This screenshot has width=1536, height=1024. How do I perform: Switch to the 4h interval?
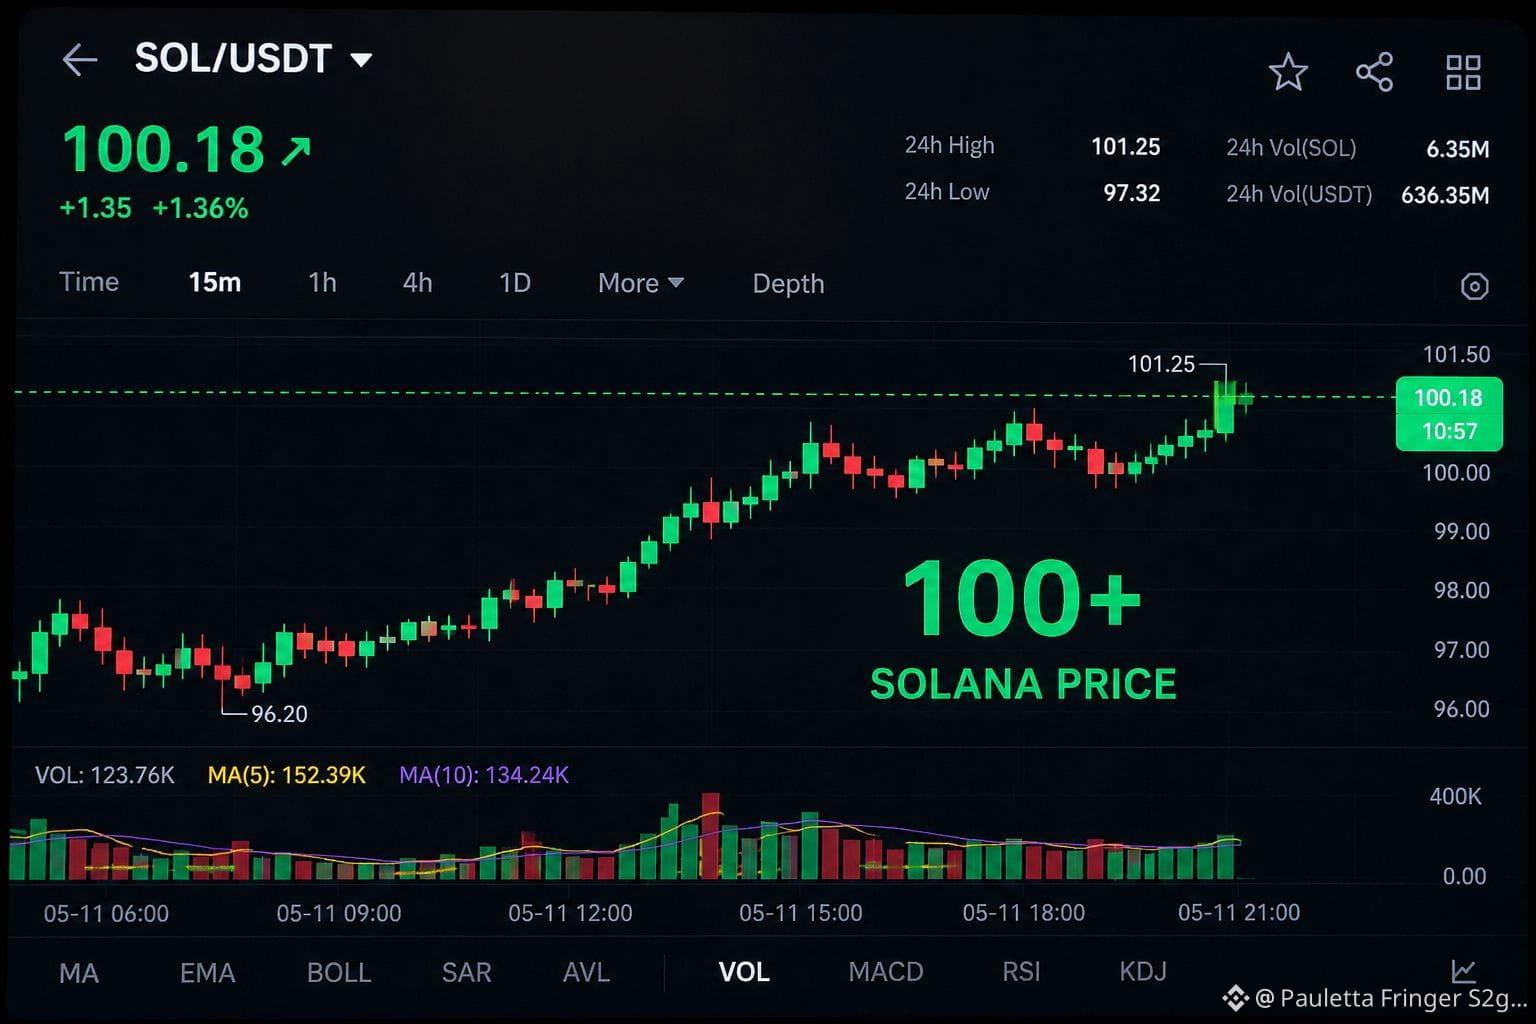[x=417, y=283]
